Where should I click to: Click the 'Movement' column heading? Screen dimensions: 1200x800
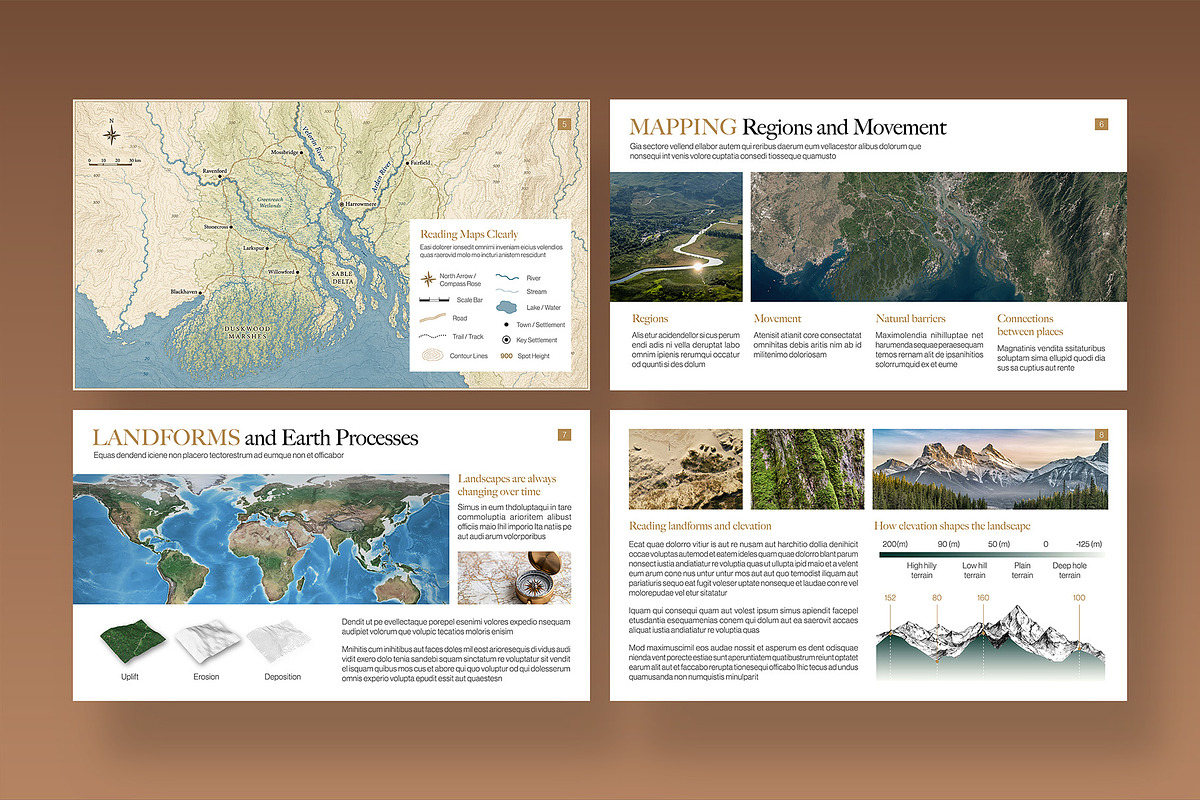(x=778, y=319)
